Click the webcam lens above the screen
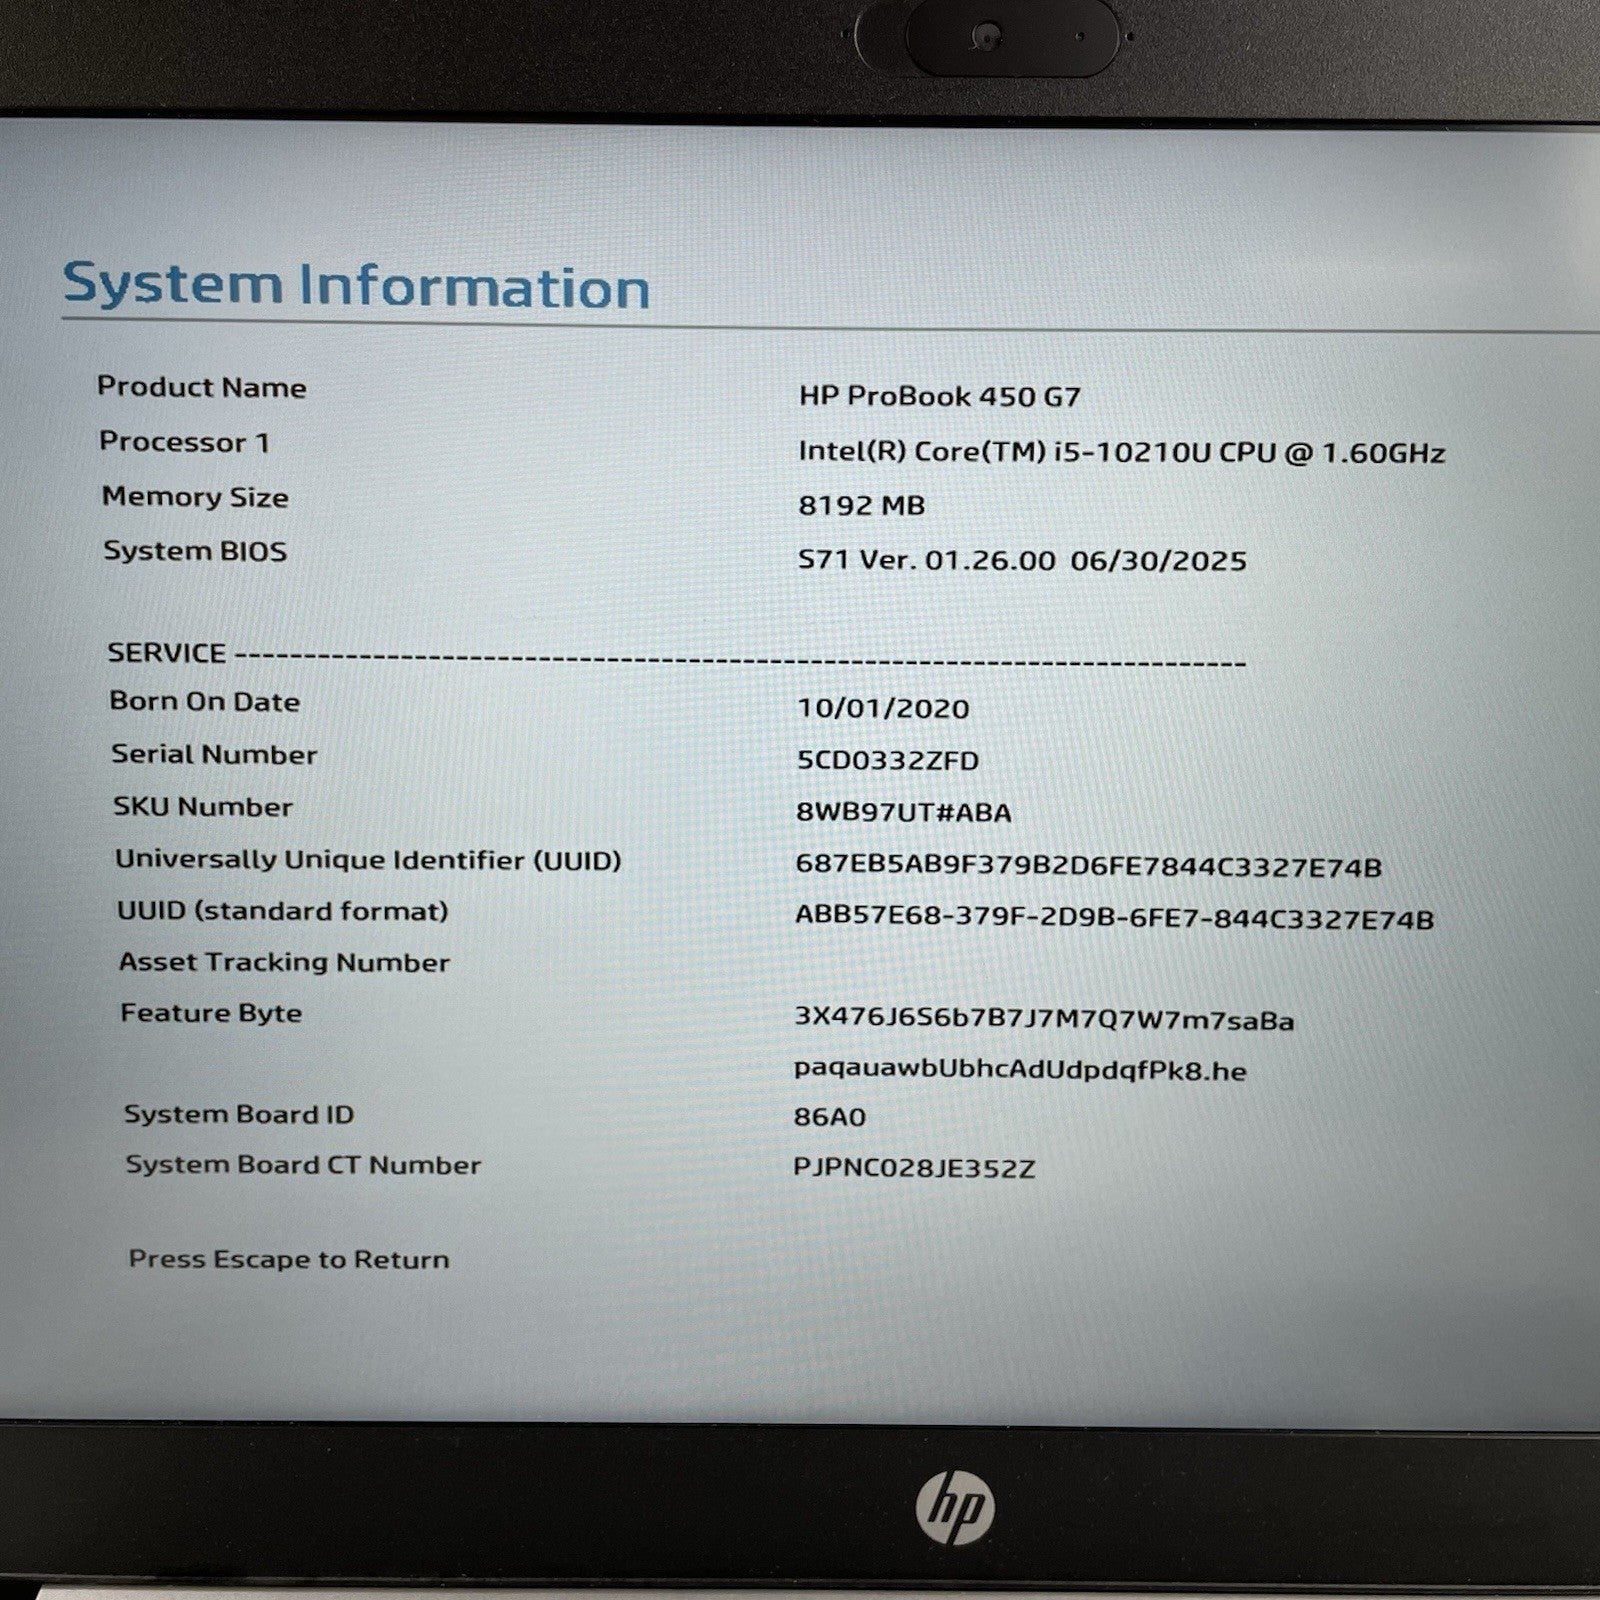 pyautogui.click(x=988, y=36)
